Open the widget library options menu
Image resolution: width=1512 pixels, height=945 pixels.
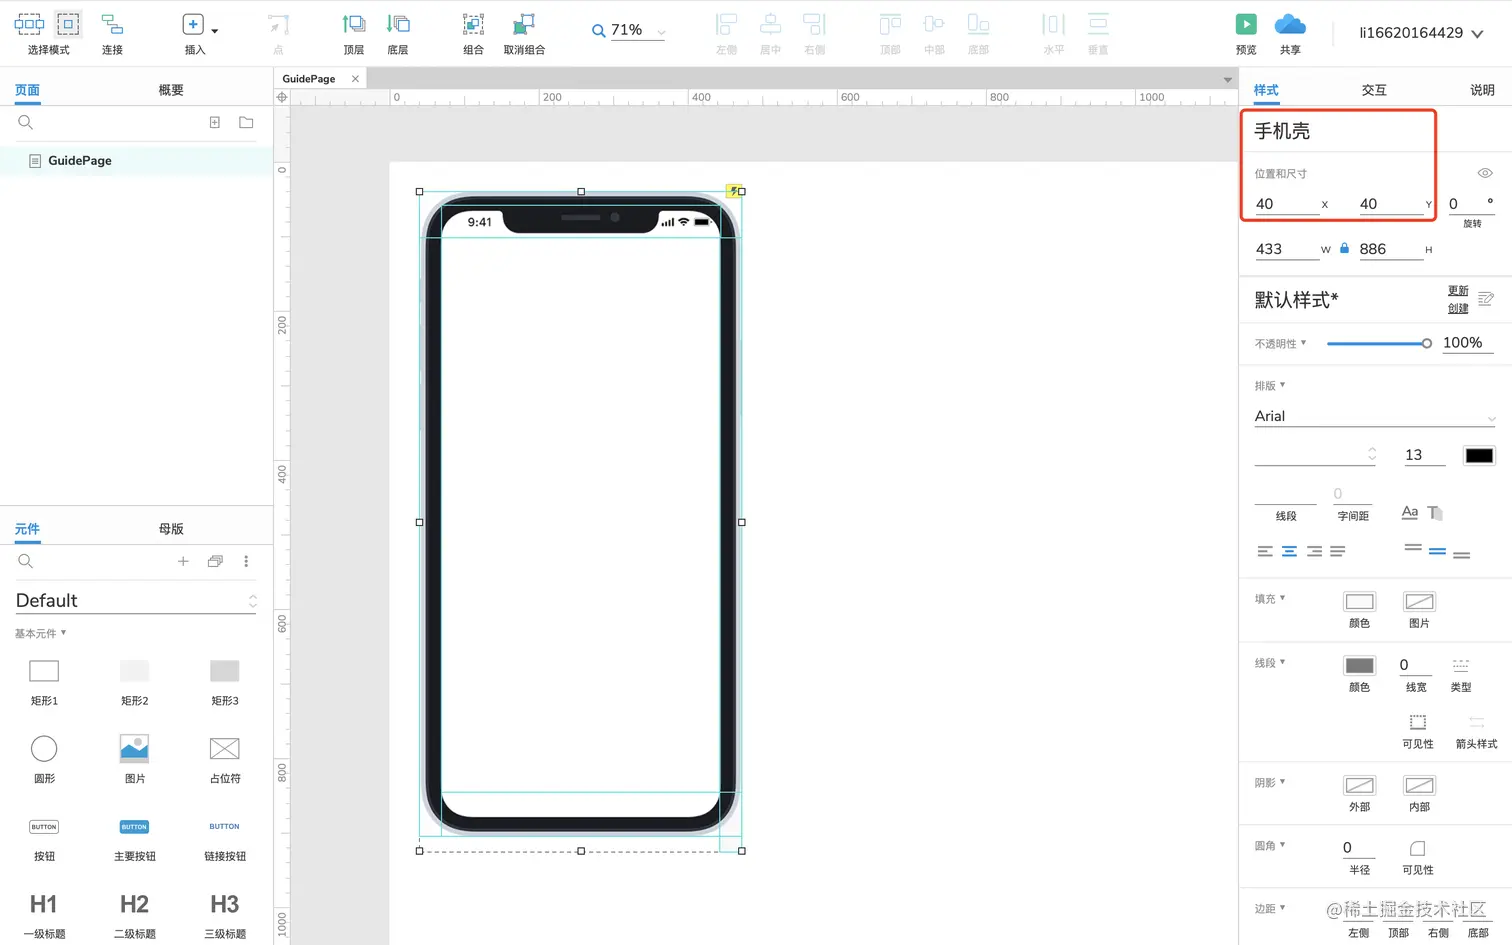click(246, 561)
